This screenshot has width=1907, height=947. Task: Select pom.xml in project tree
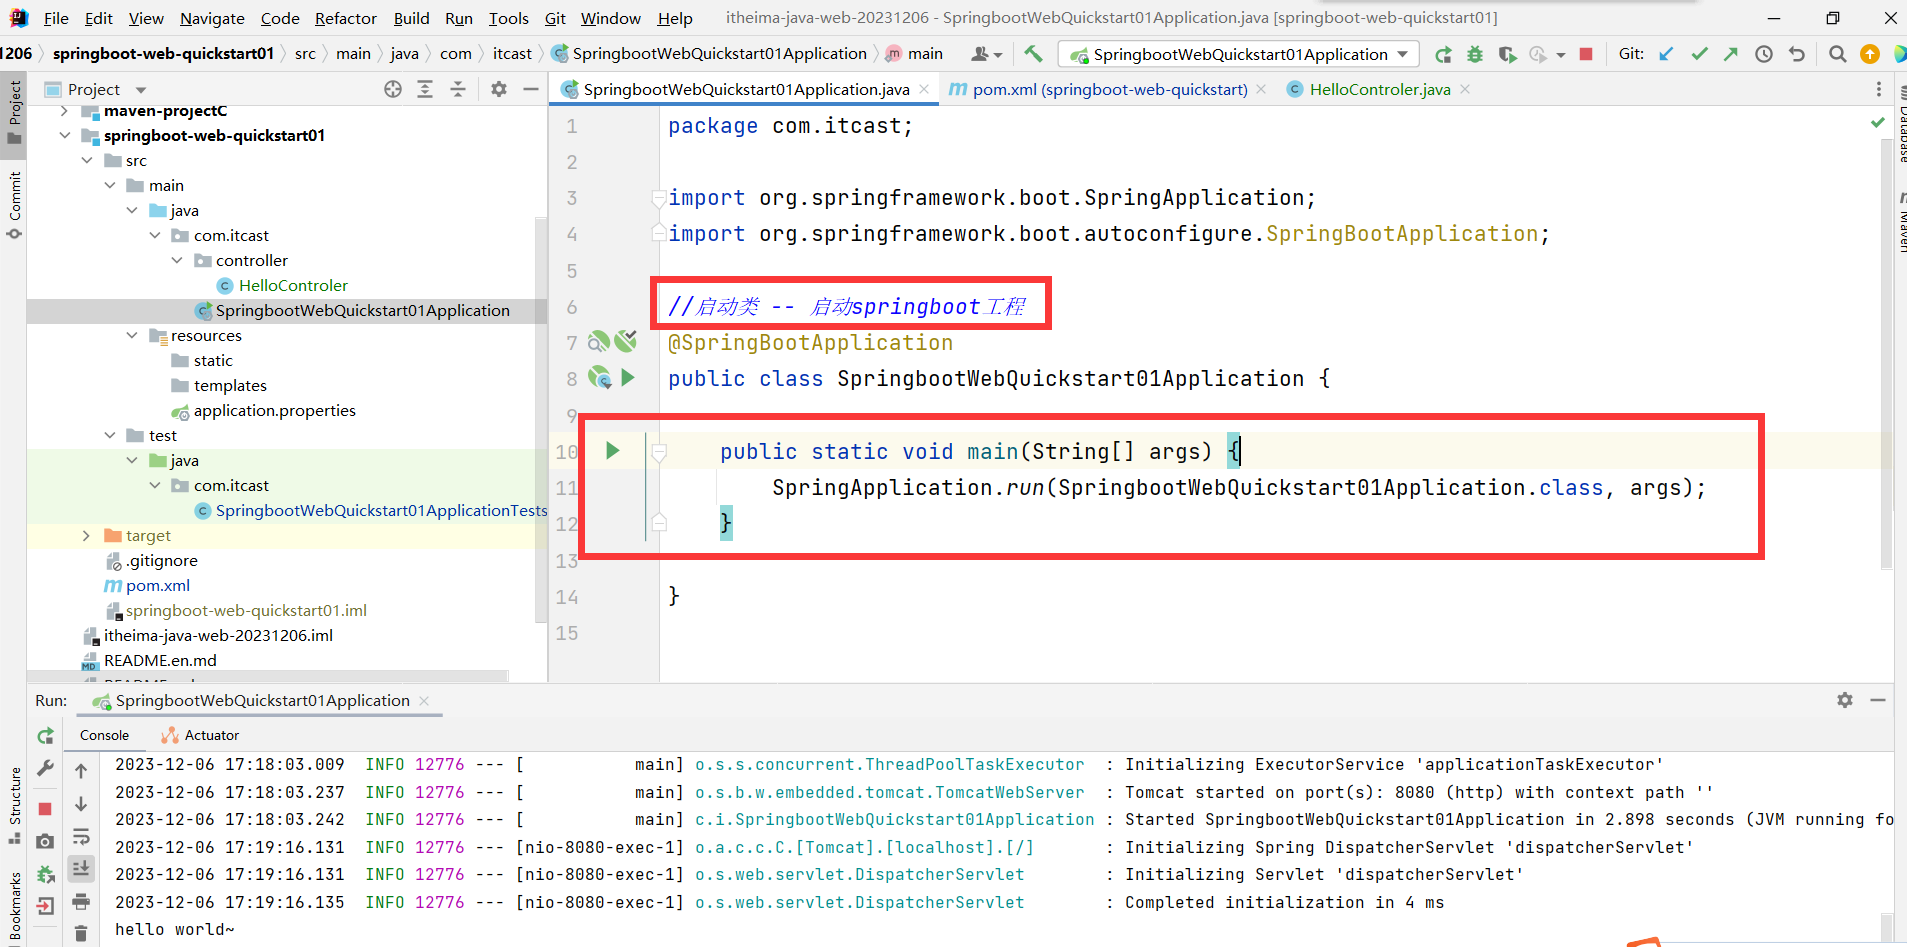tap(157, 585)
